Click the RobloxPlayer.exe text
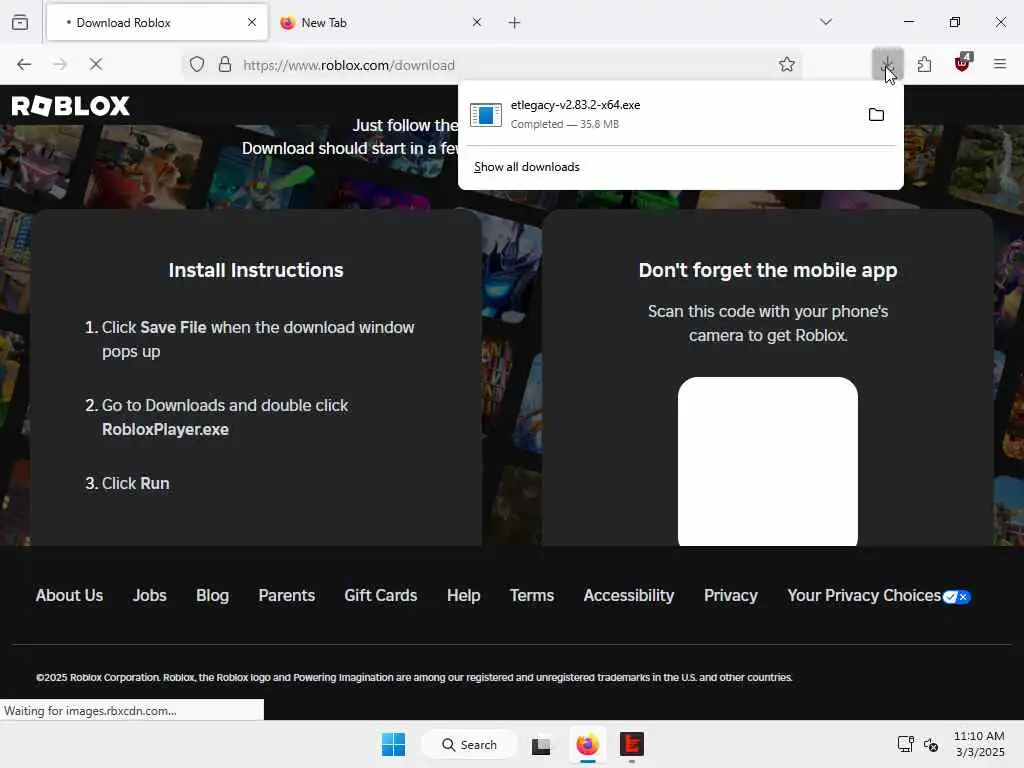 (x=165, y=430)
